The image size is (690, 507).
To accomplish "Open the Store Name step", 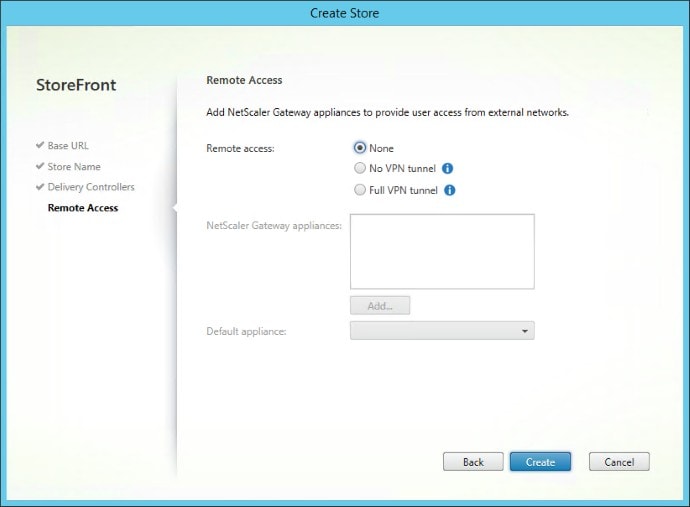I will click(x=74, y=167).
